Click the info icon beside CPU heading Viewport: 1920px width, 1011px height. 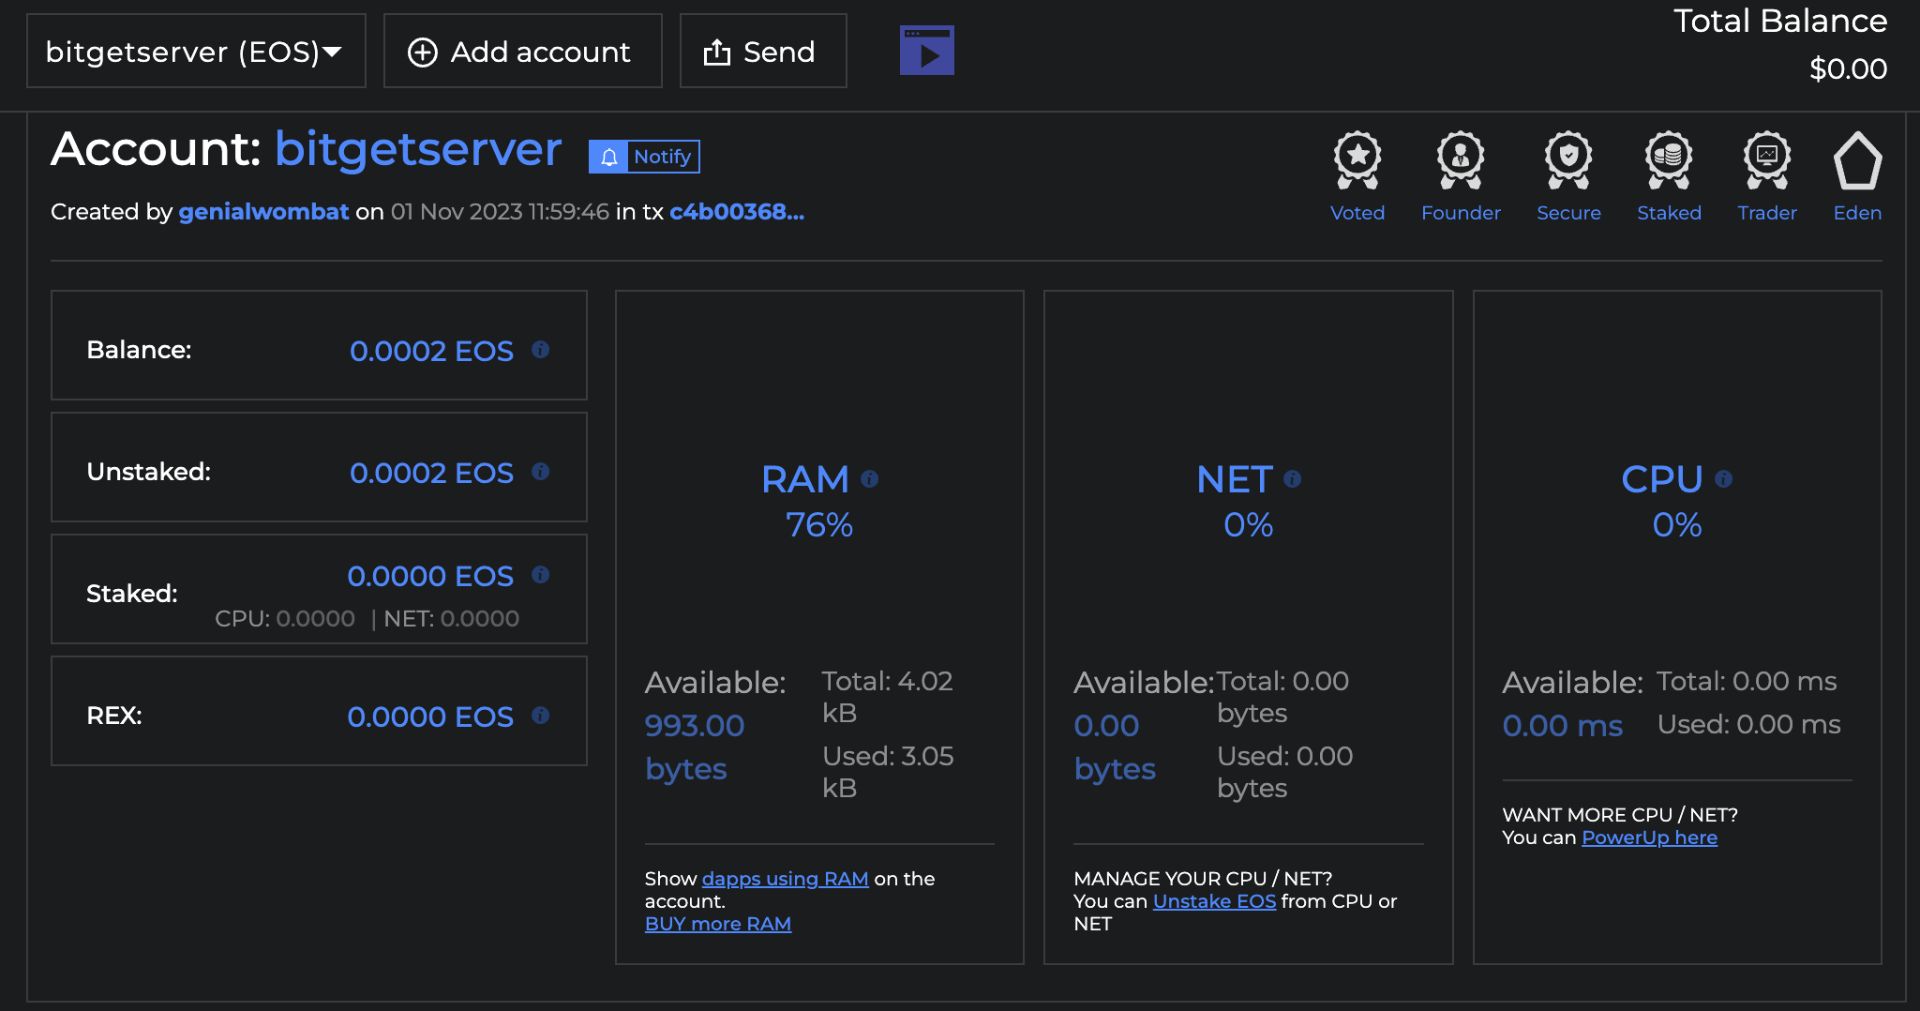point(1723,479)
